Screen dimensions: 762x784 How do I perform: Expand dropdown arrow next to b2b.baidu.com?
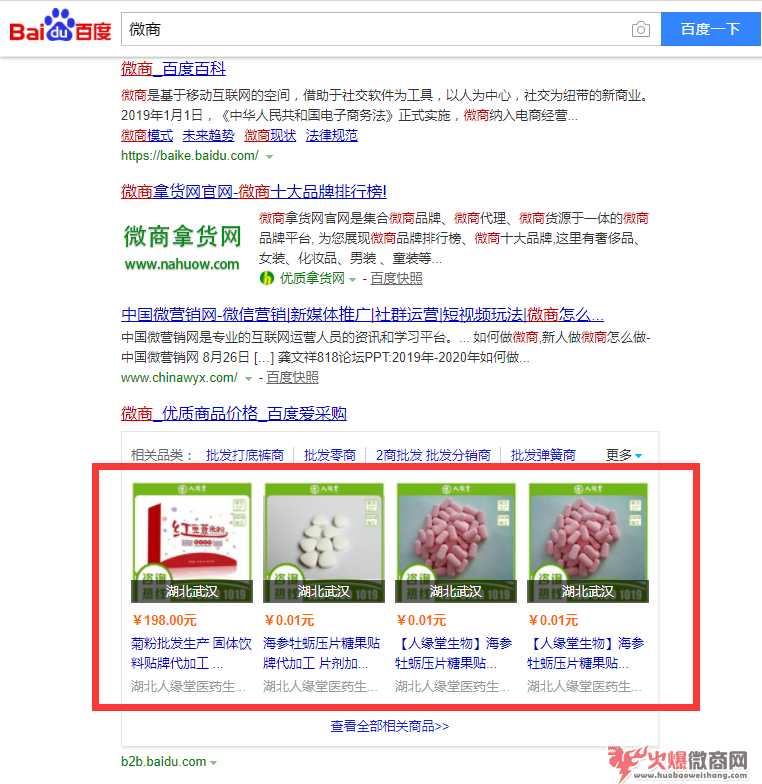point(214,763)
